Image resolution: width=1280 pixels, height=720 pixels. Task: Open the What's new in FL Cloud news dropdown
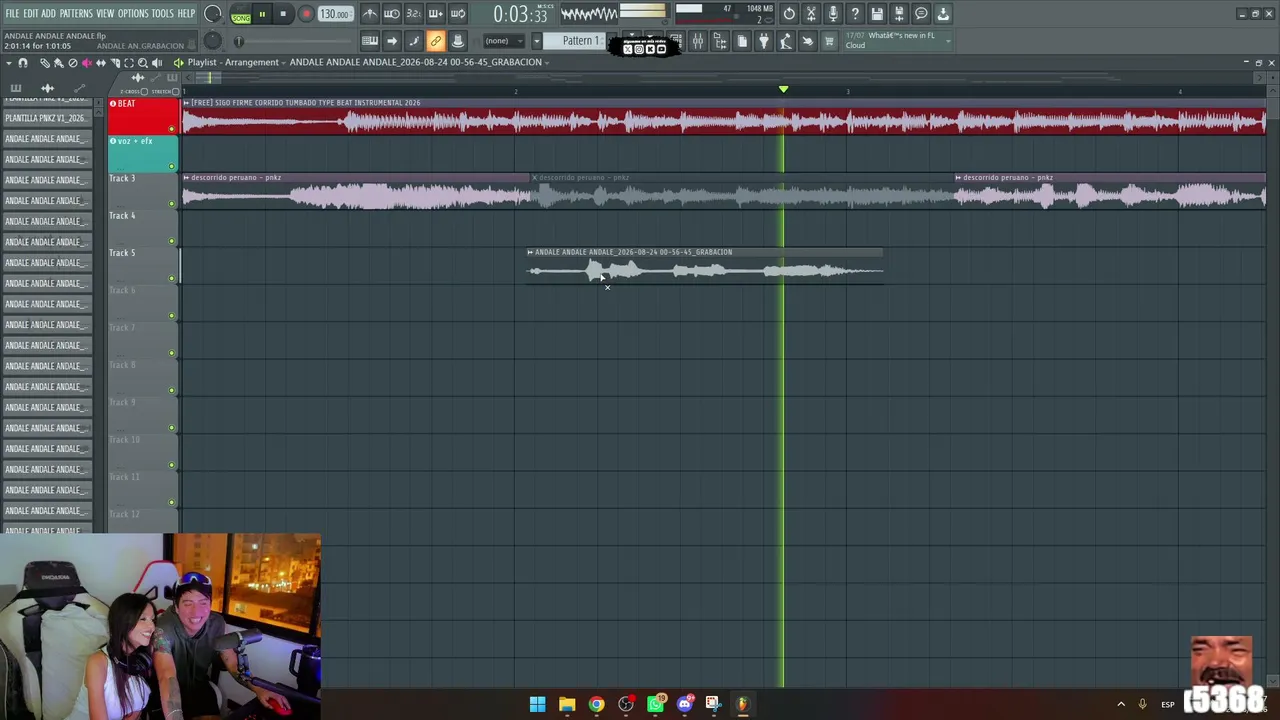click(x=897, y=40)
